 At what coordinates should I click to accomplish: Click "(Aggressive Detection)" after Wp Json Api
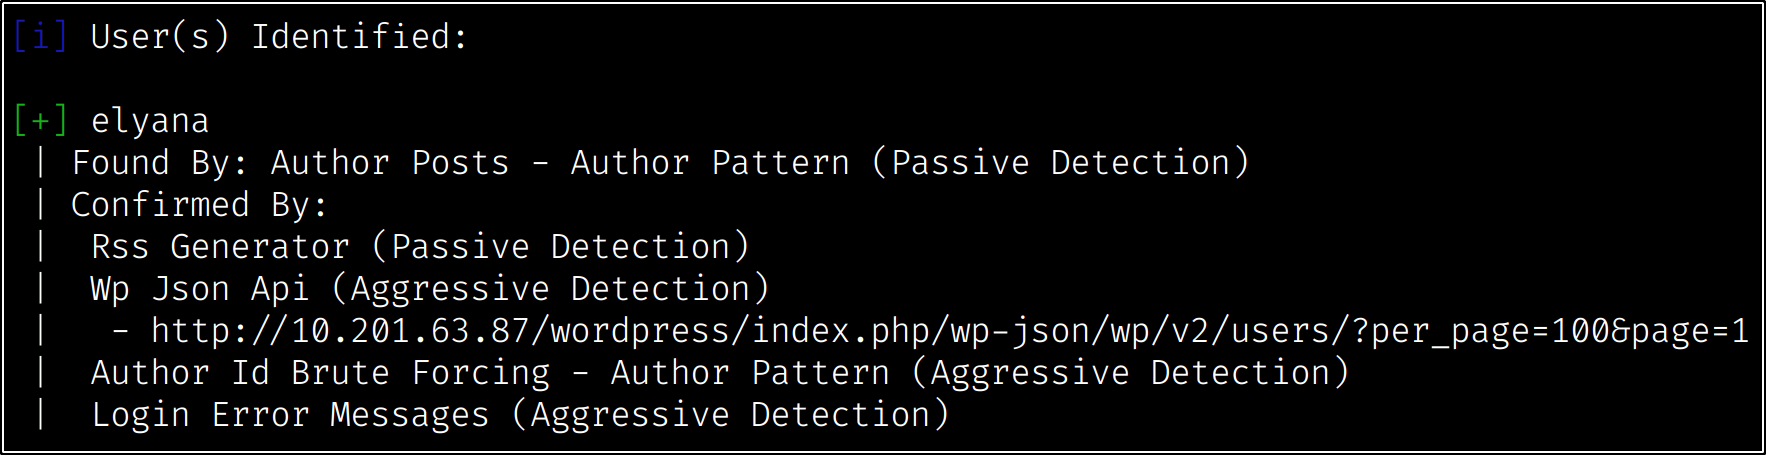pos(550,289)
